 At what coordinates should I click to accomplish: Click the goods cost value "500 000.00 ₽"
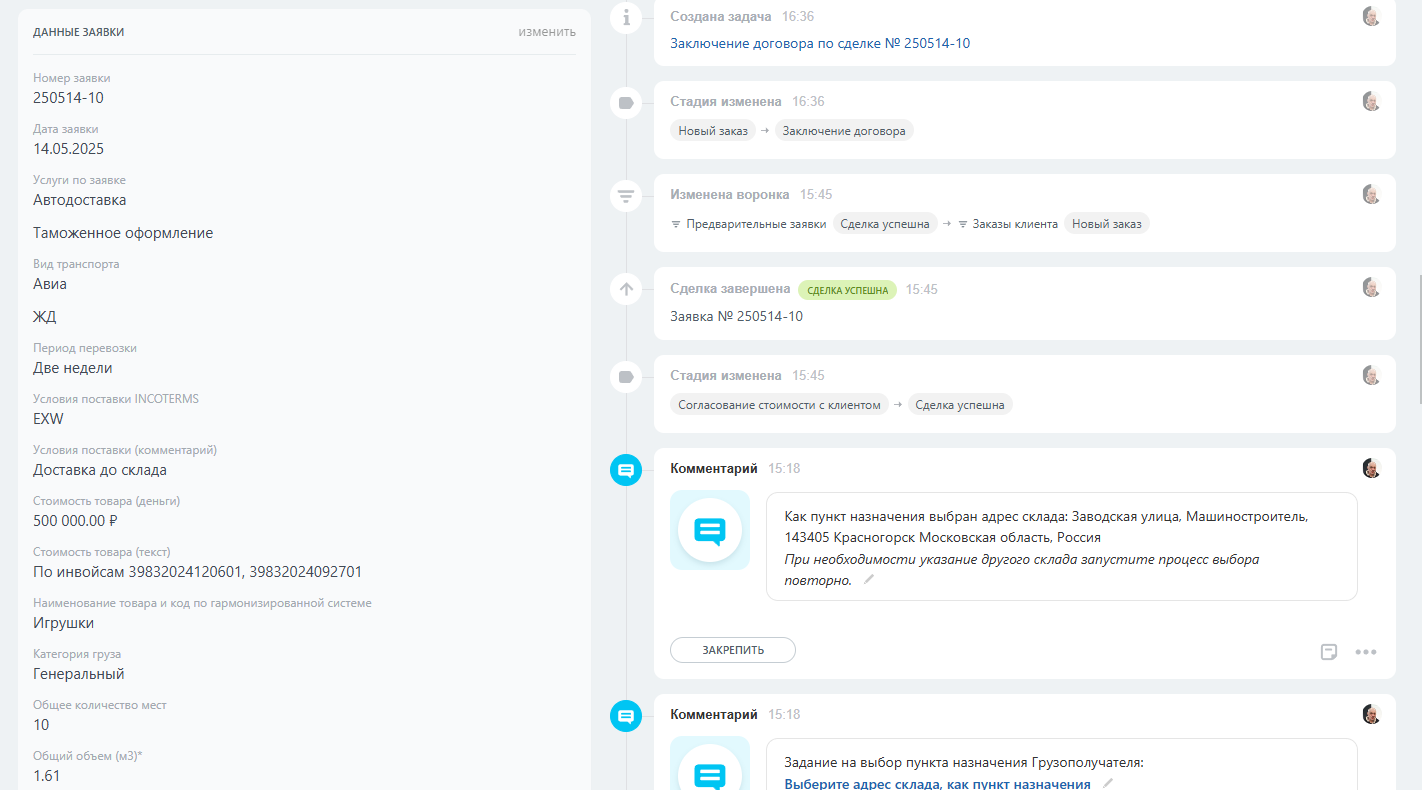pos(76,521)
